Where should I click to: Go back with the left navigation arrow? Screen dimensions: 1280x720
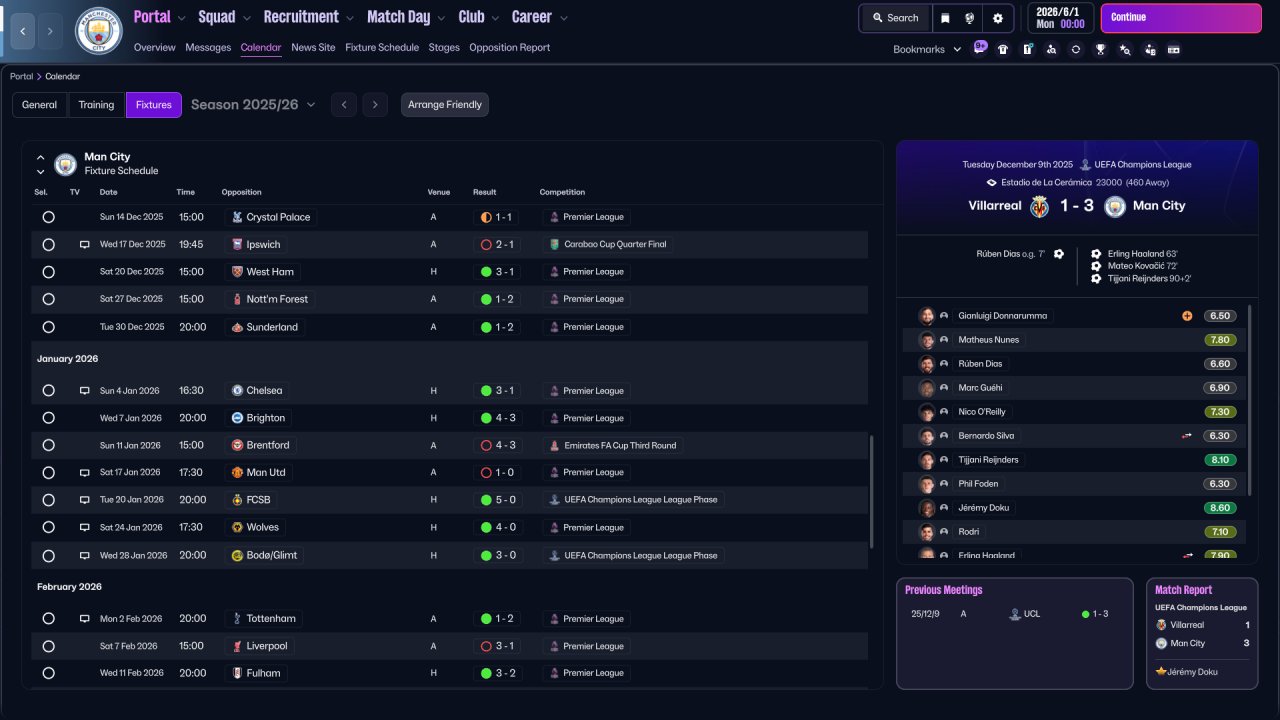(x=22, y=31)
